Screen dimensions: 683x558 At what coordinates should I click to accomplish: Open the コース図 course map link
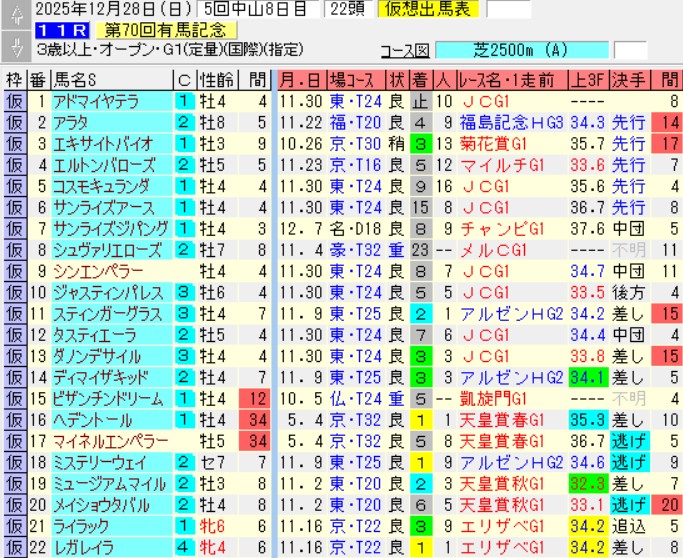[404, 51]
